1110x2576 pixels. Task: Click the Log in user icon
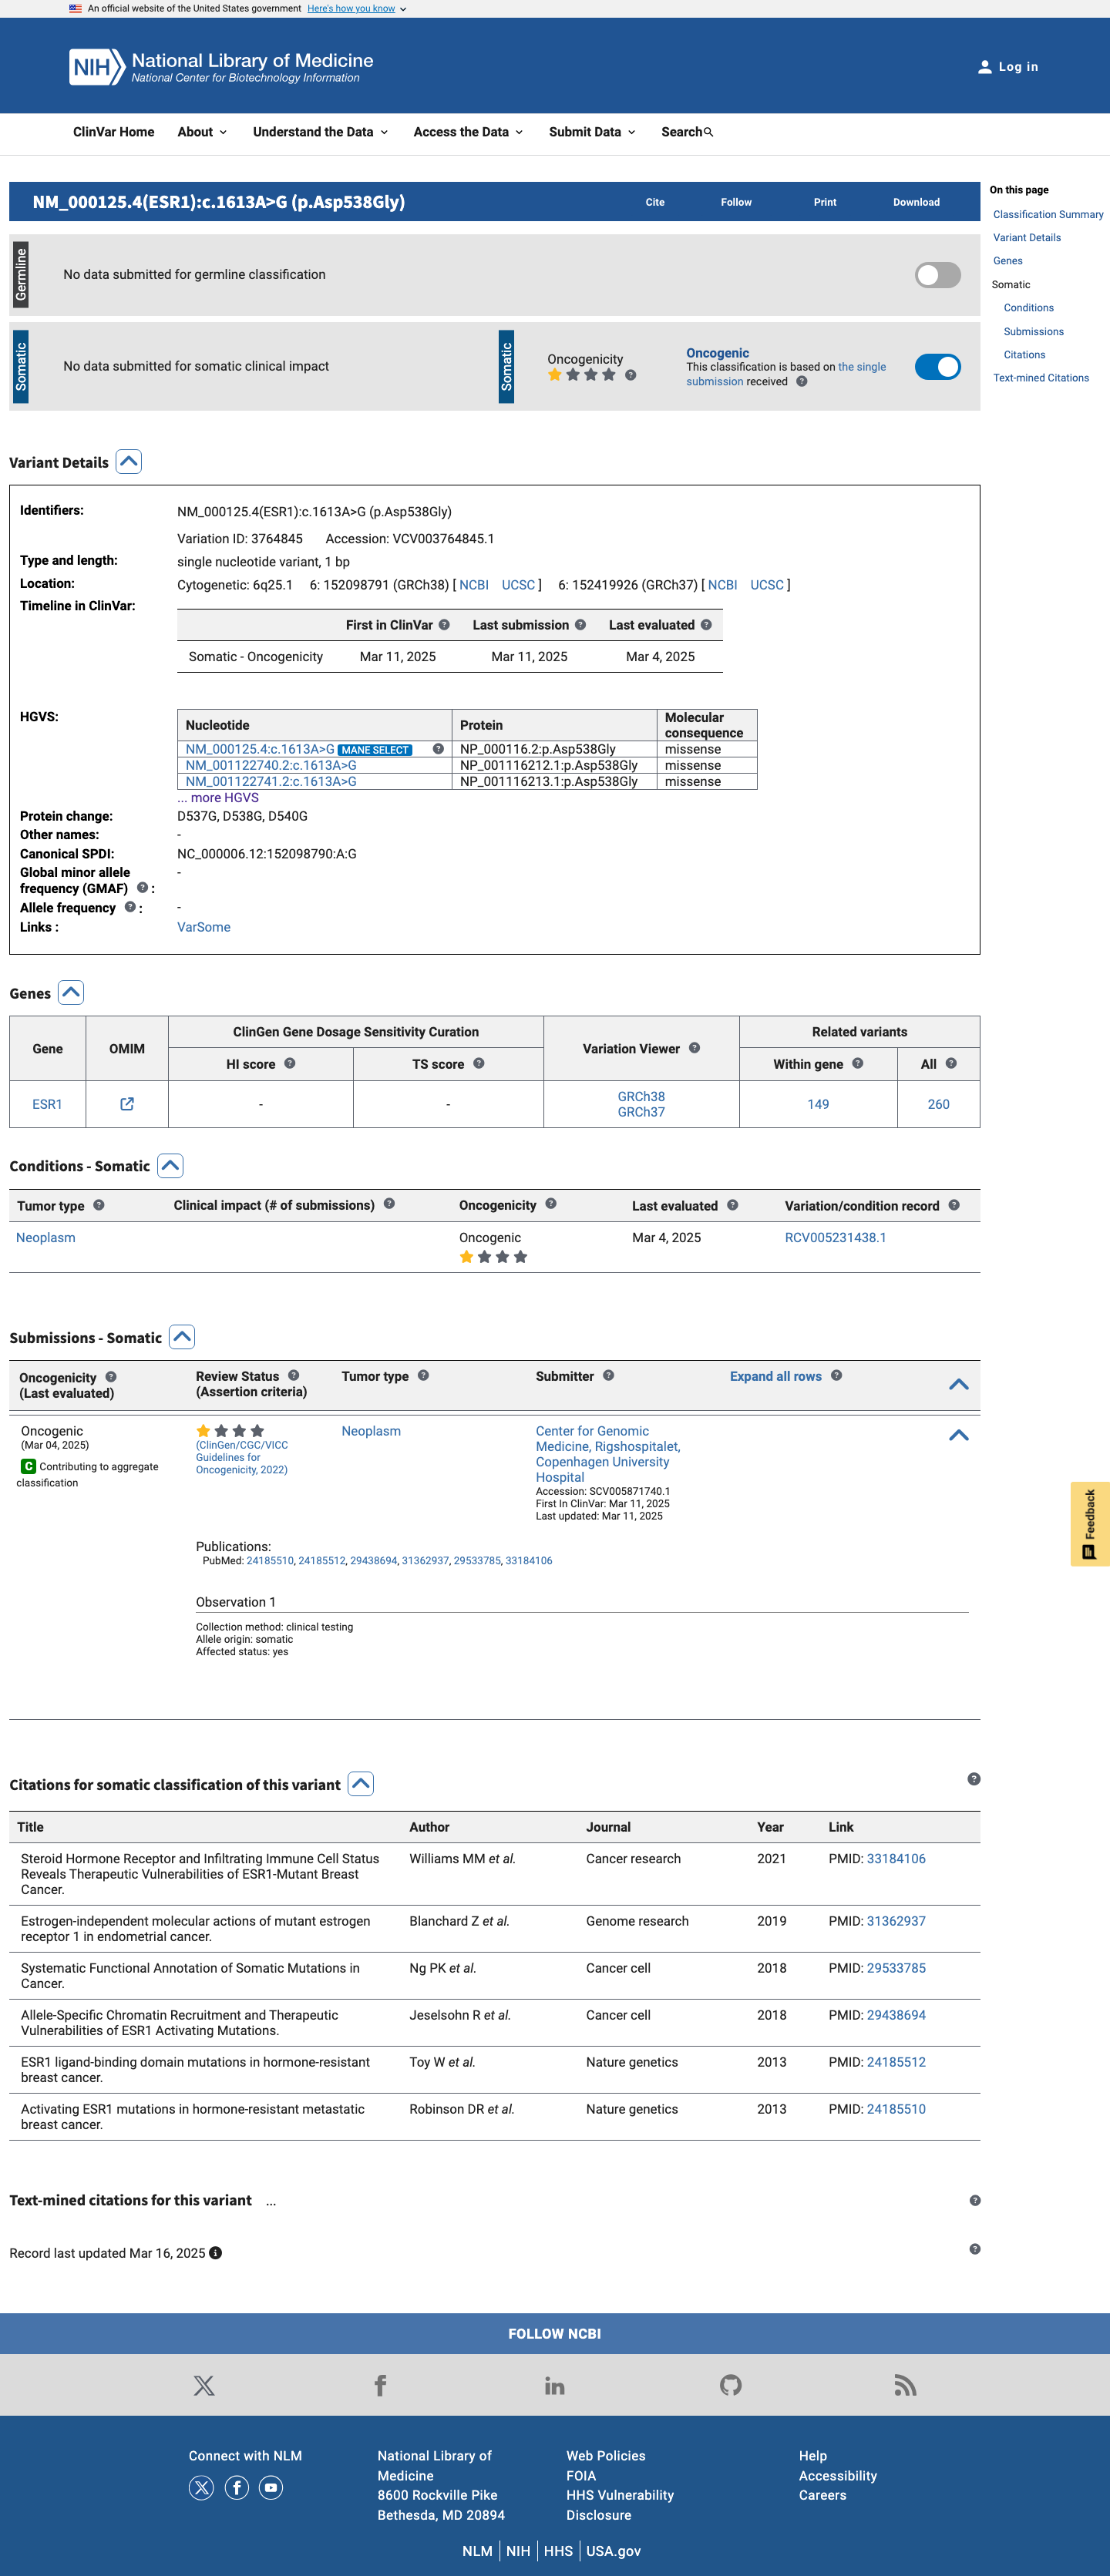pos(984,67)
